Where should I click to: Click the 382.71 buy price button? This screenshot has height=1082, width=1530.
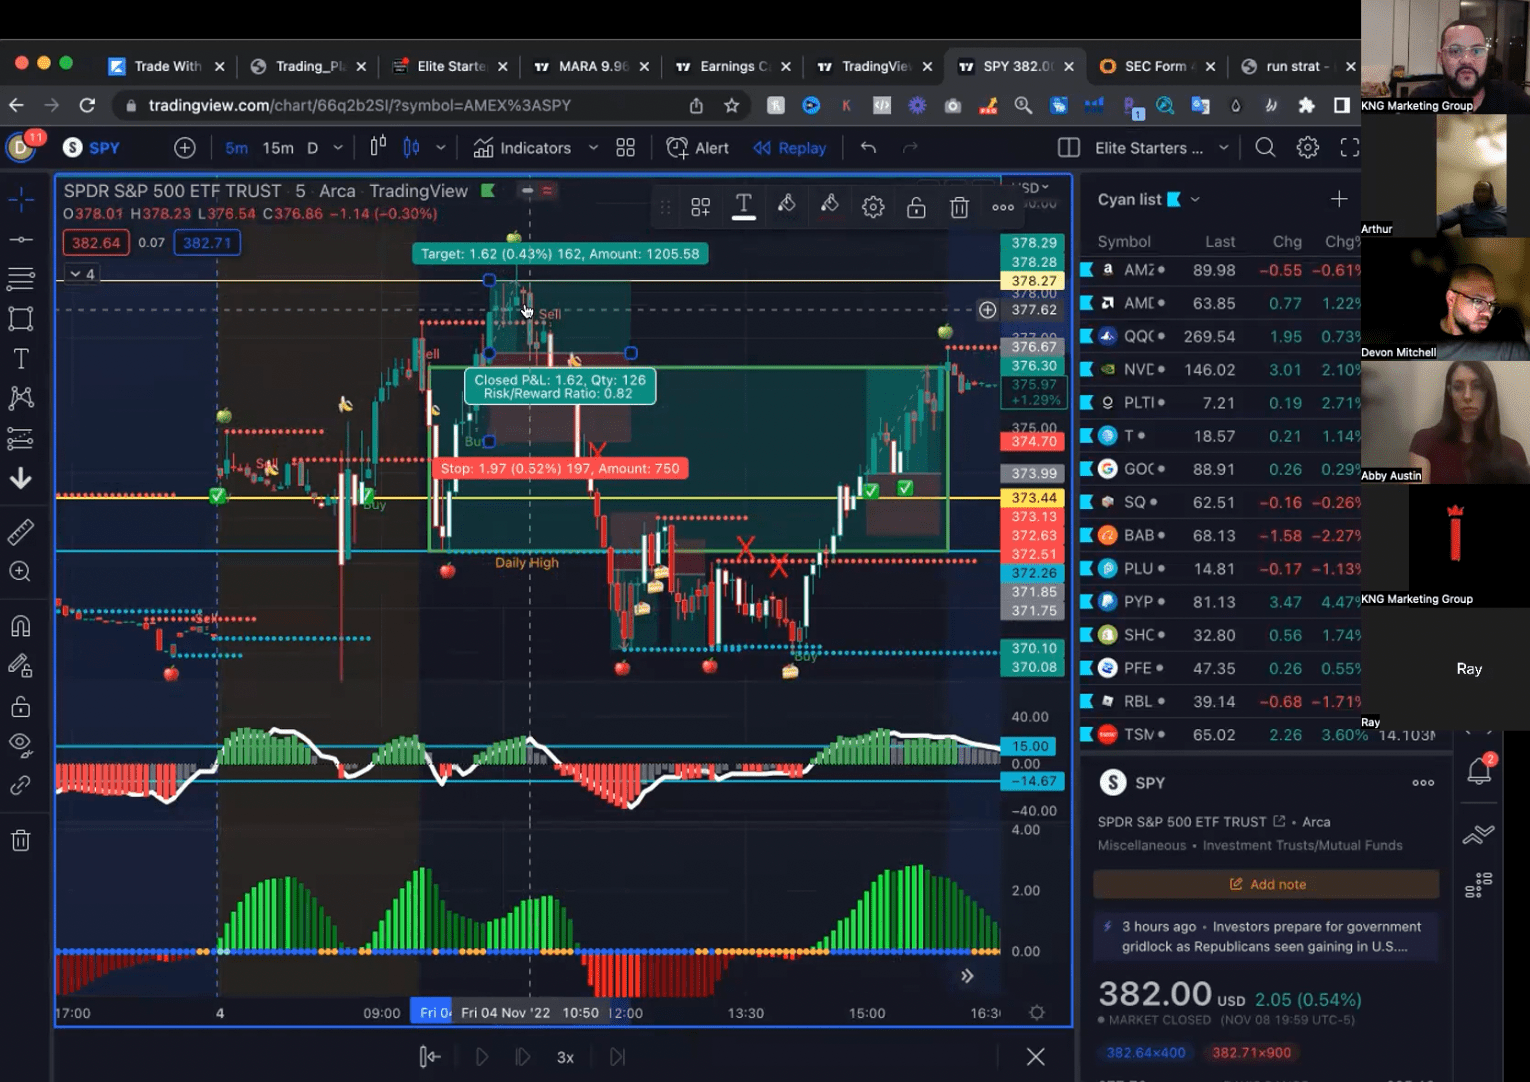point(207,242)
